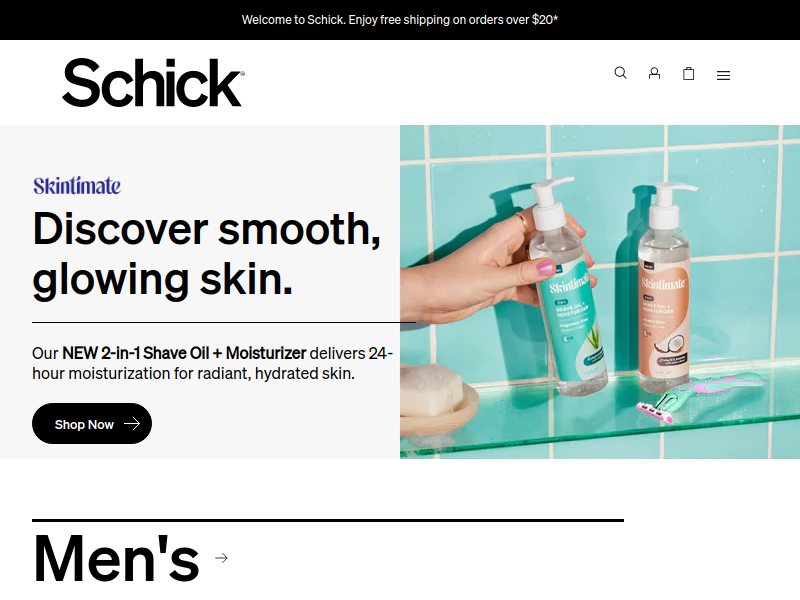Click the 2-in-1 Shave Oil + Moisturizer text
This screenshot has width=800, height=600.
click(184, 353)
